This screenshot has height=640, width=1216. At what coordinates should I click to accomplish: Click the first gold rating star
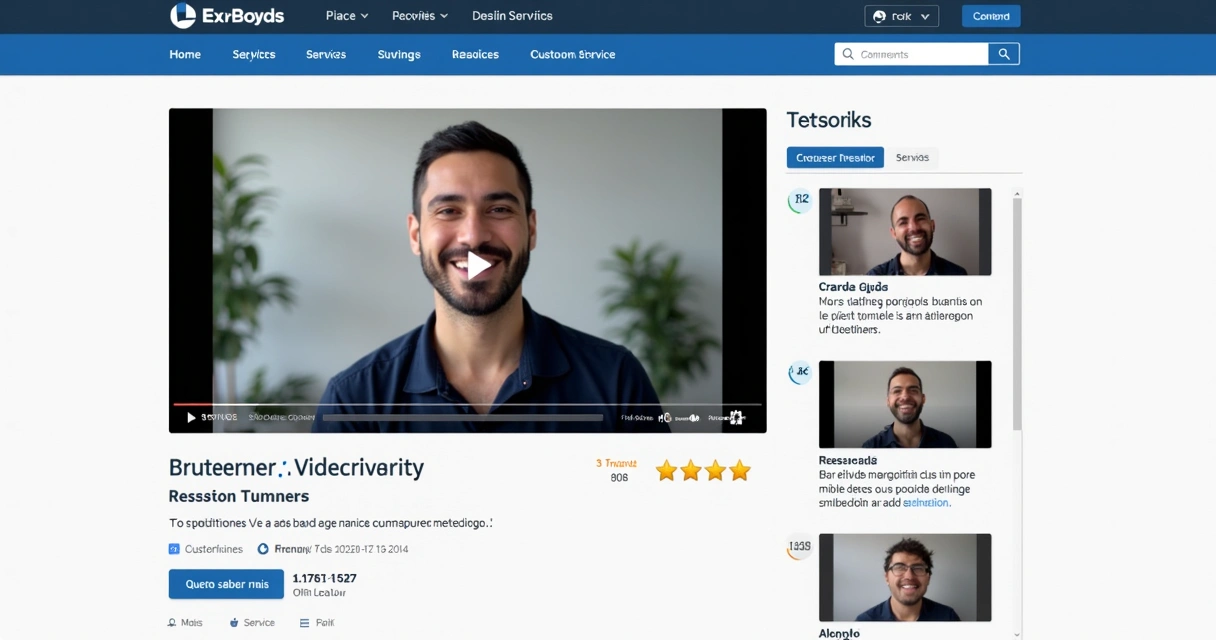(x=666, y=471)
